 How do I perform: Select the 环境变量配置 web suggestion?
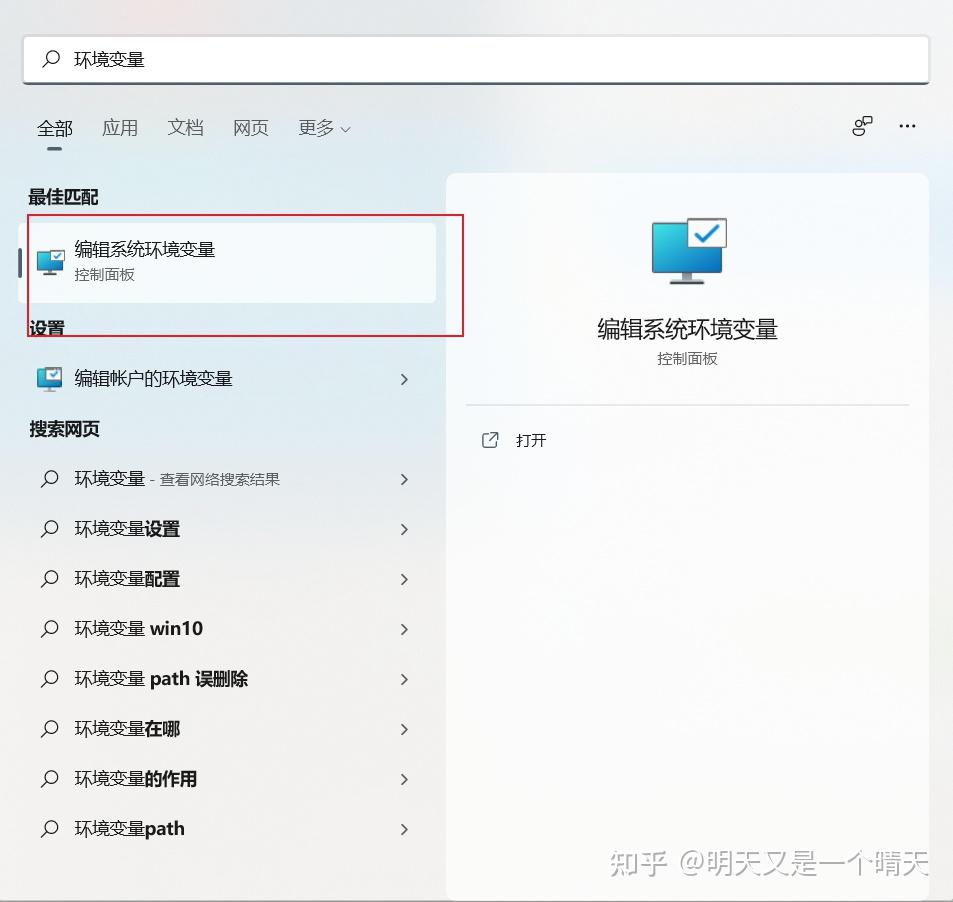pos(225,579)
